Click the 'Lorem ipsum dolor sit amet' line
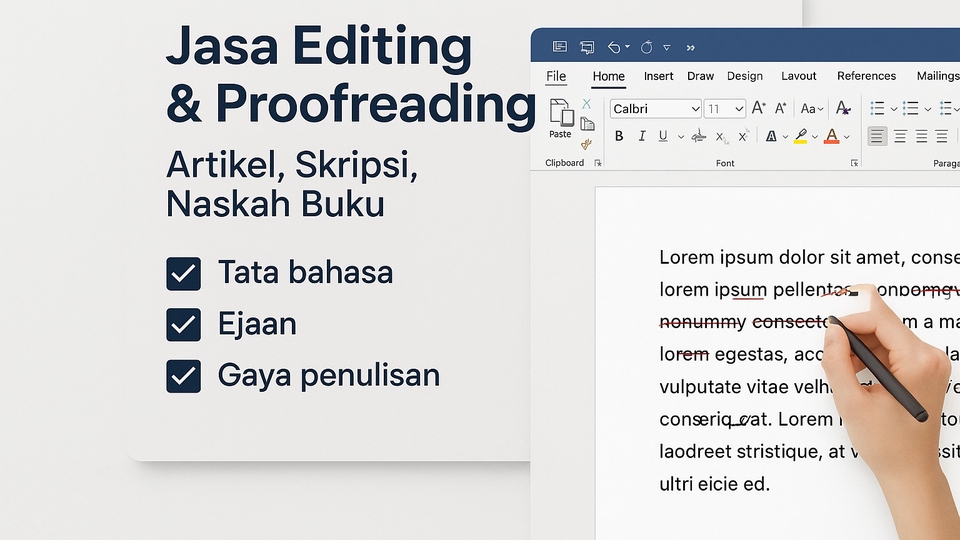The image size is (960, 540). (x=809, y=257)
